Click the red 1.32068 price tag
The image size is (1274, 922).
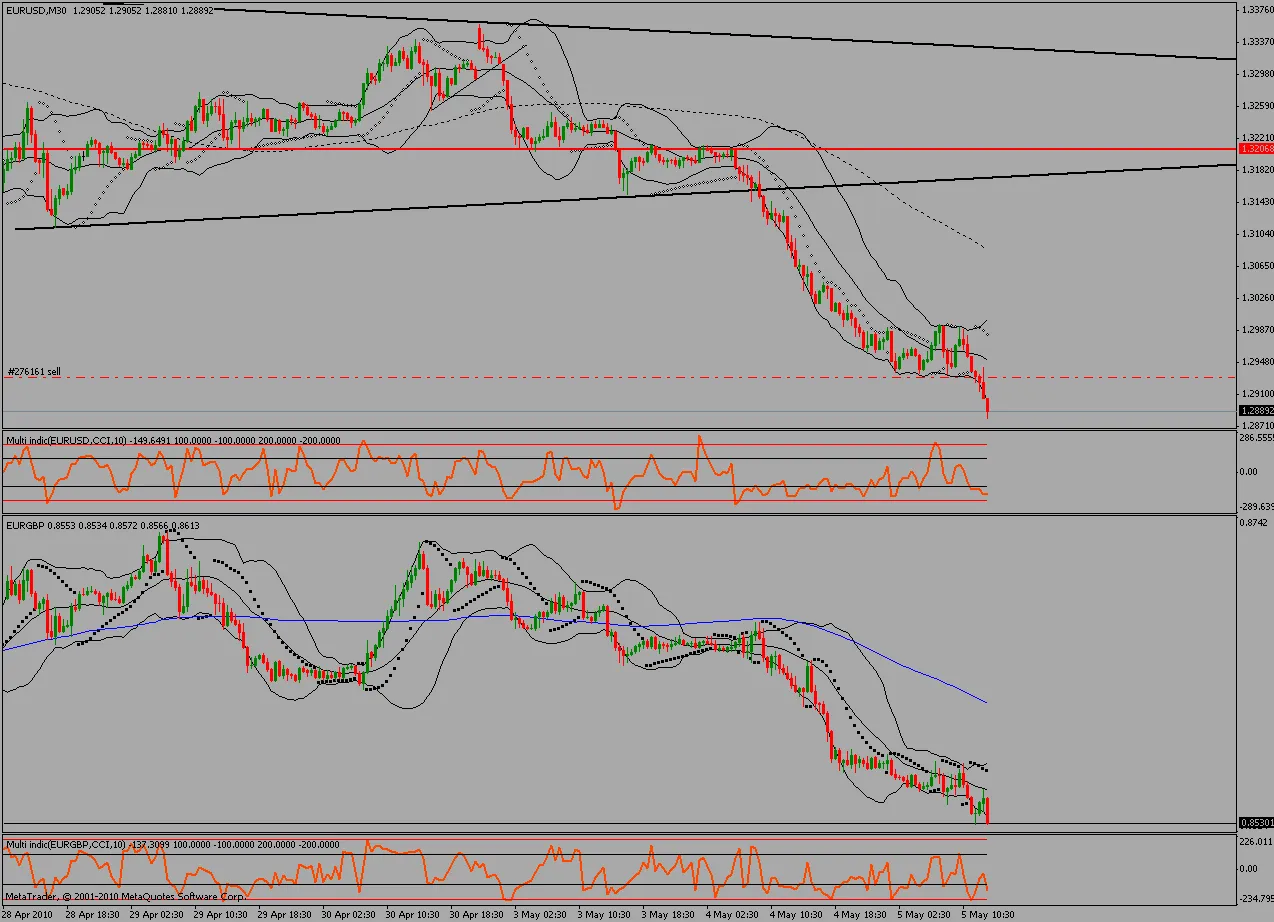point(1252,147)
